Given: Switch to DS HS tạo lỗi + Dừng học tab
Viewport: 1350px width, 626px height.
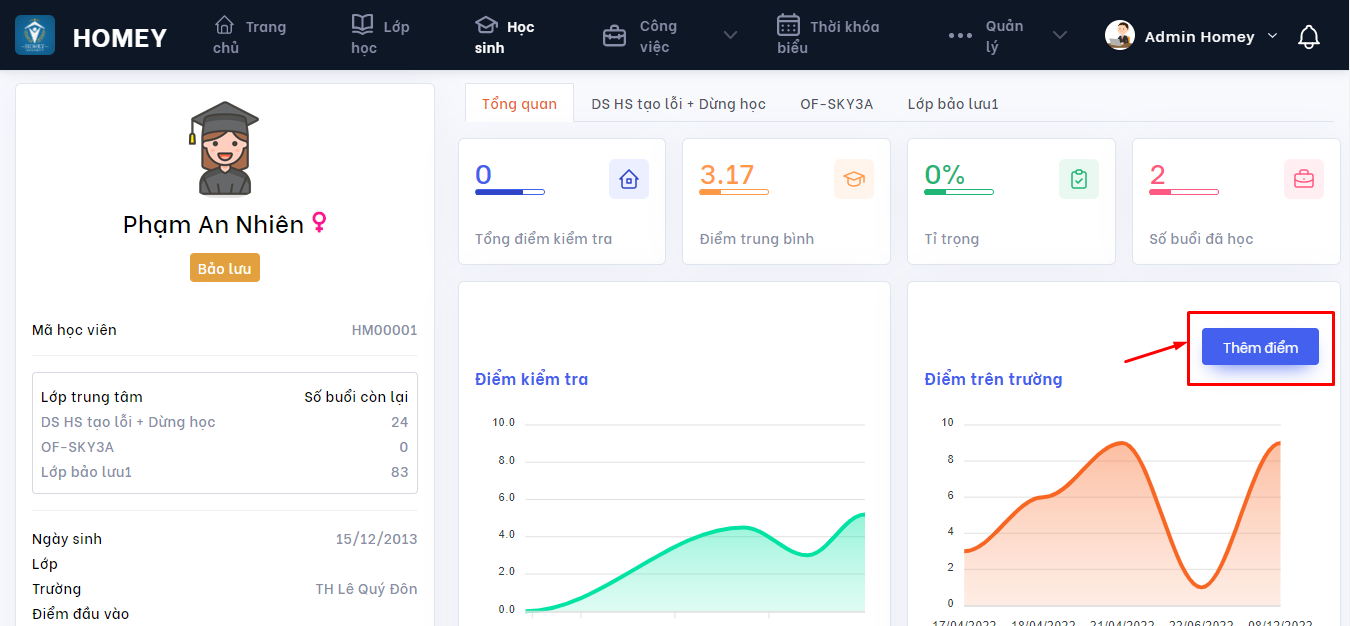Looking at the screenshot, I should [x=678, y=104].
